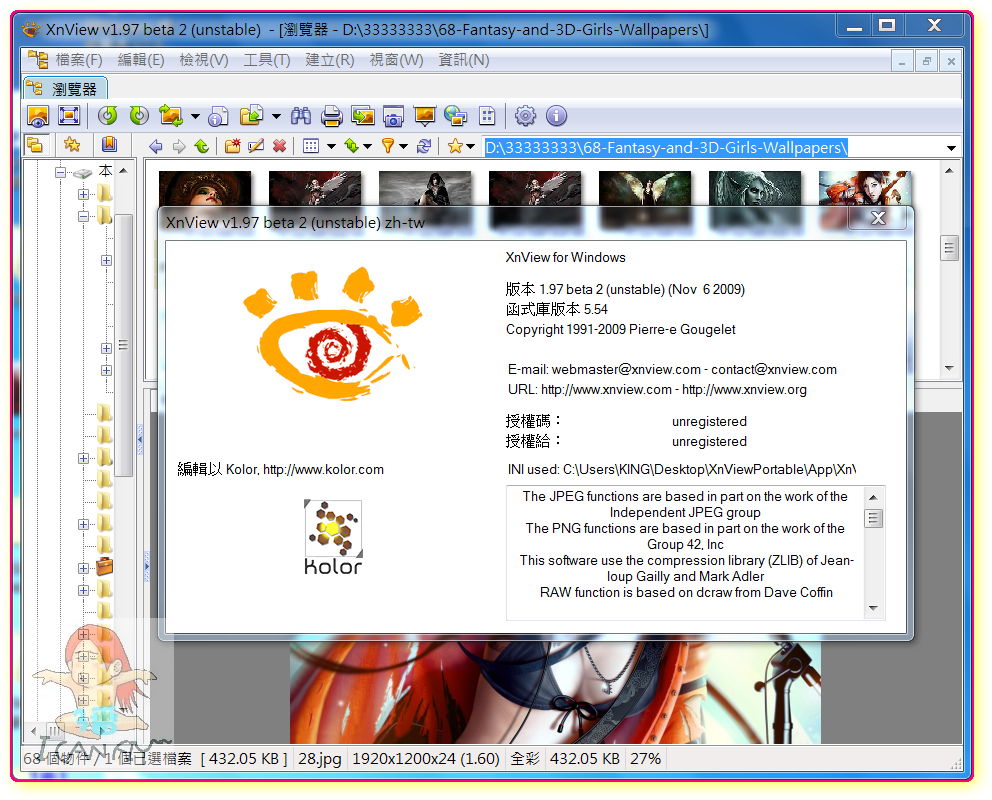Select the first thumbnail in browser

204,188
